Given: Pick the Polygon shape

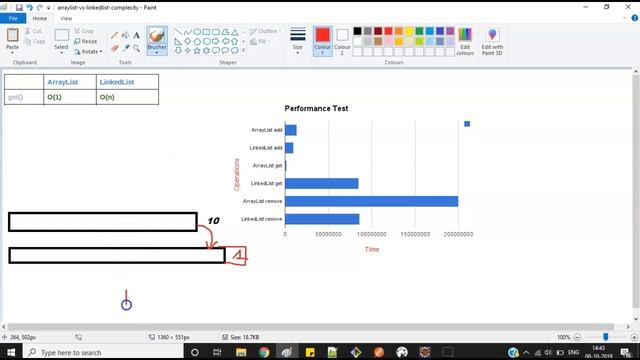Looking at the screenshot, I should point(225,32).
